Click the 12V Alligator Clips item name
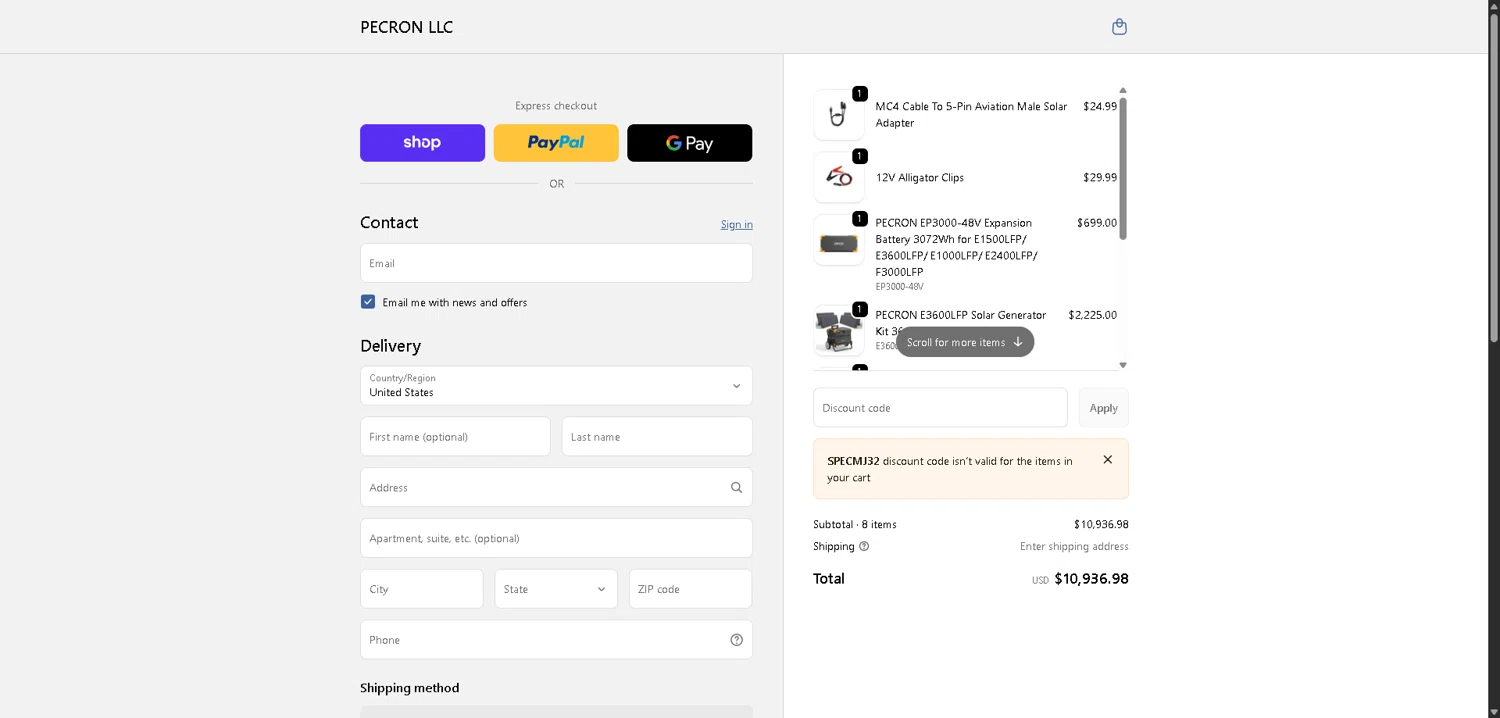The image size is (1500, 718). tap(919, 178)
